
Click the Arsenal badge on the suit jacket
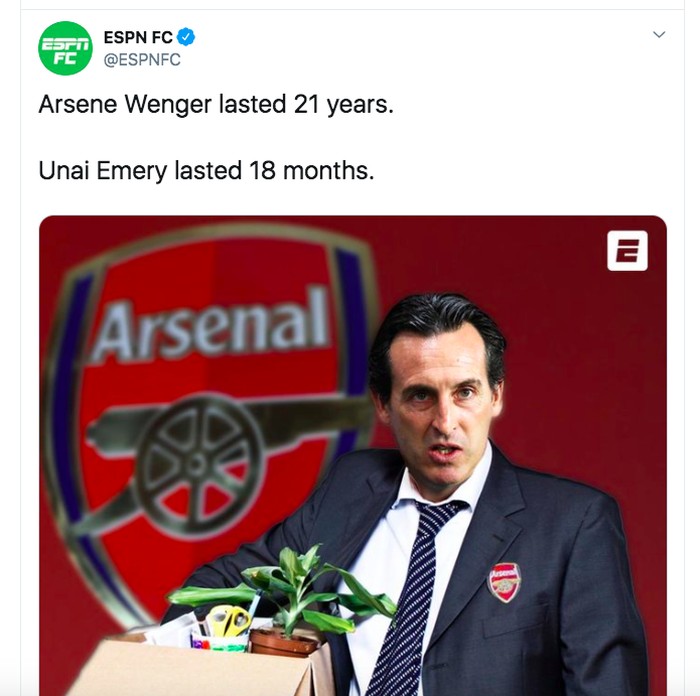pos(504,581)
